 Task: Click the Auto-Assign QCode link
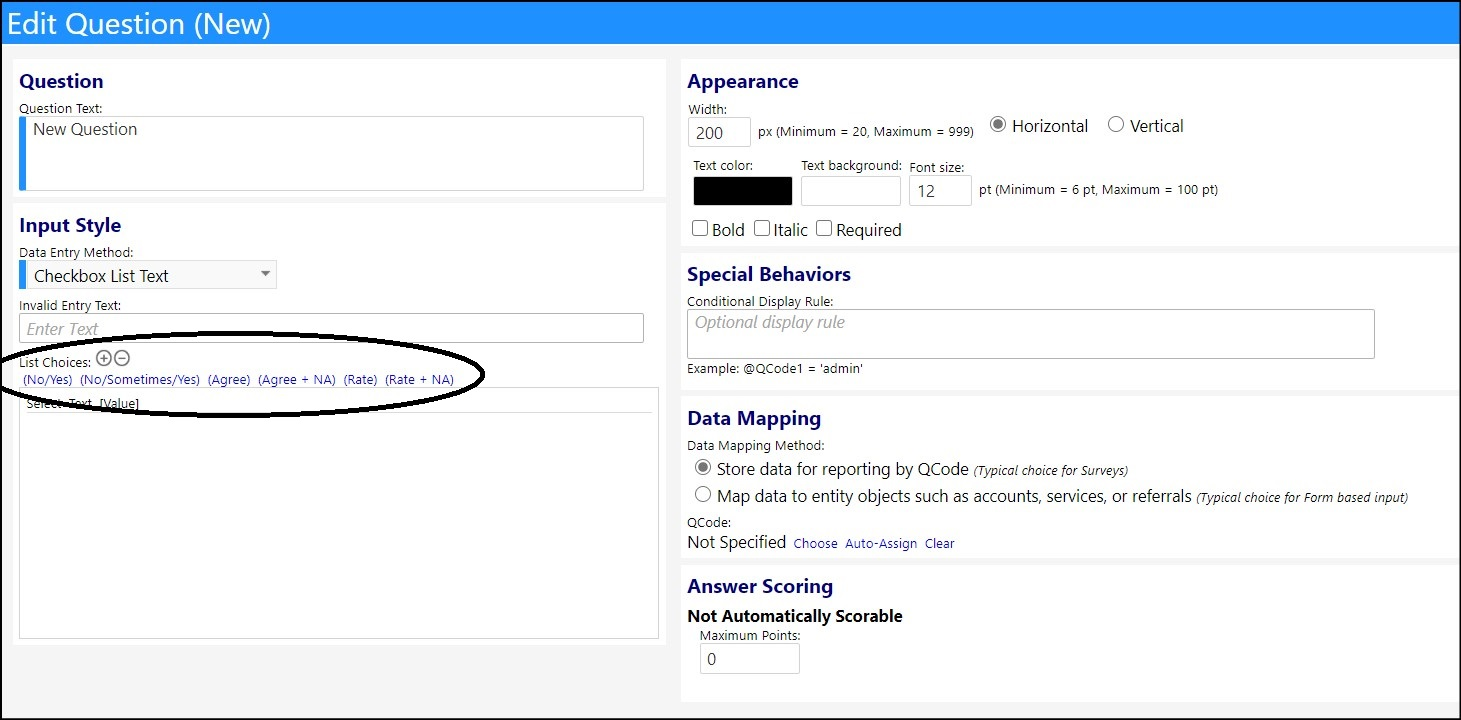[881, 544]
